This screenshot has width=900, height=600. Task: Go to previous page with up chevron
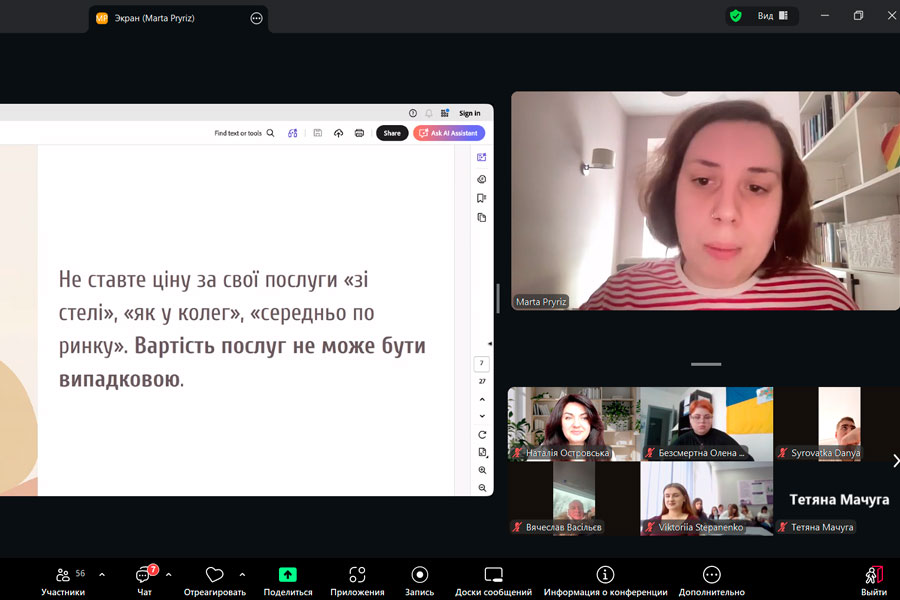[x=482, y=399]
